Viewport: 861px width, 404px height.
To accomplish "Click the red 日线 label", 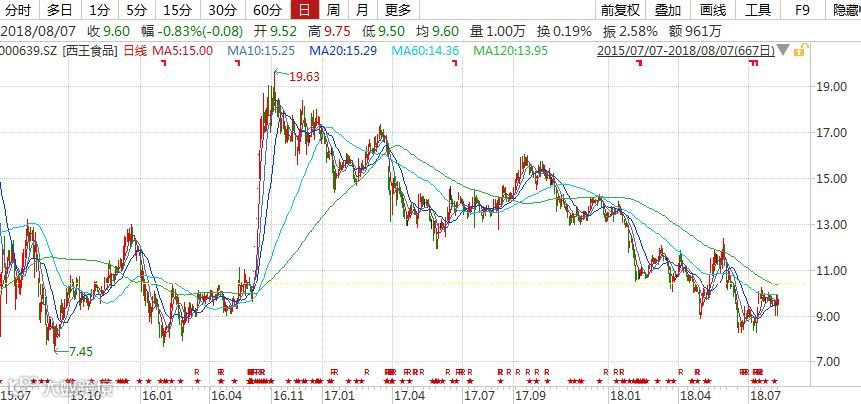I will (x=135, y=51).
